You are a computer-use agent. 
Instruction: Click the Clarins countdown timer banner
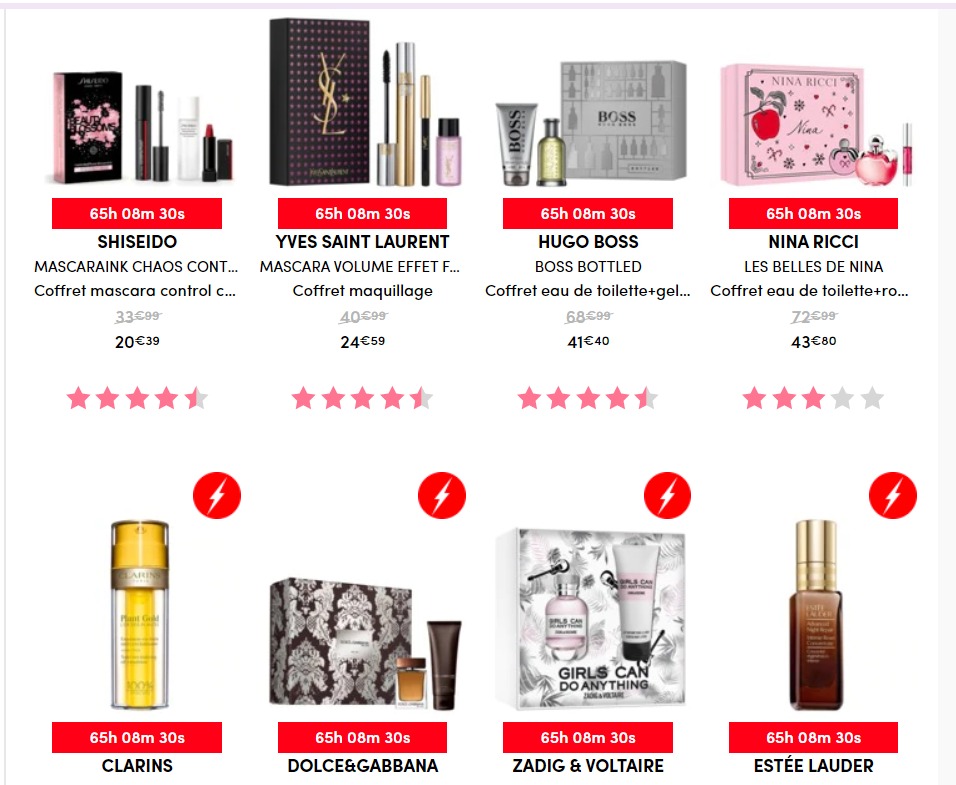tap(137, 737)
